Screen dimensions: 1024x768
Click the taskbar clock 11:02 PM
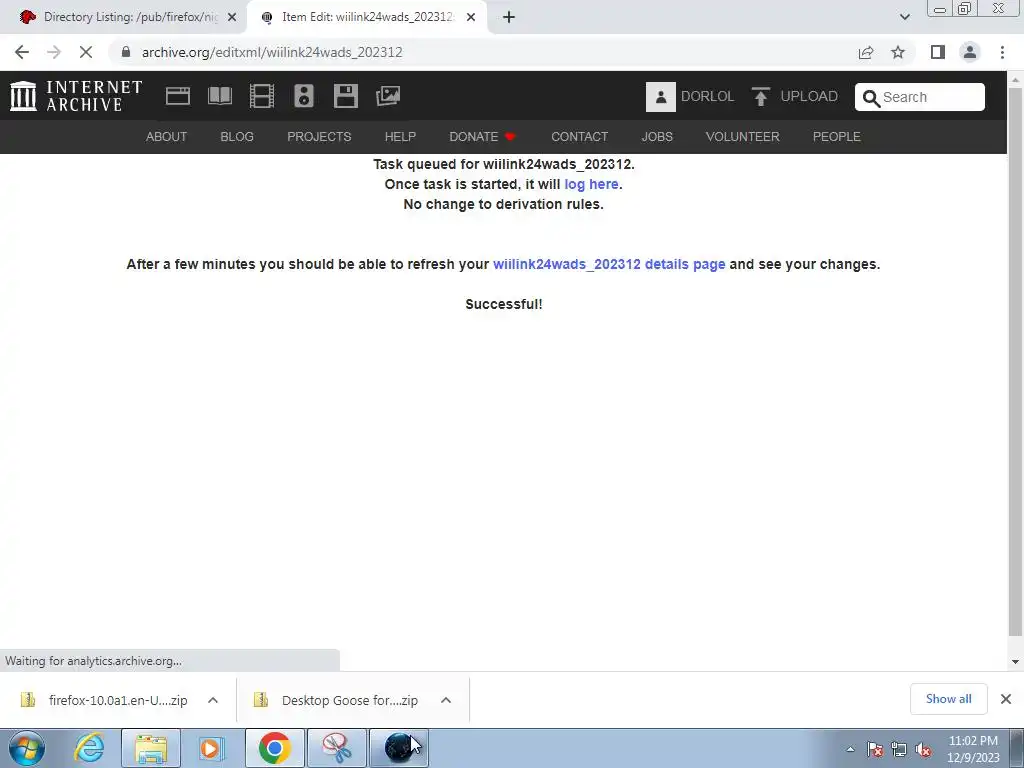(973, 741)
